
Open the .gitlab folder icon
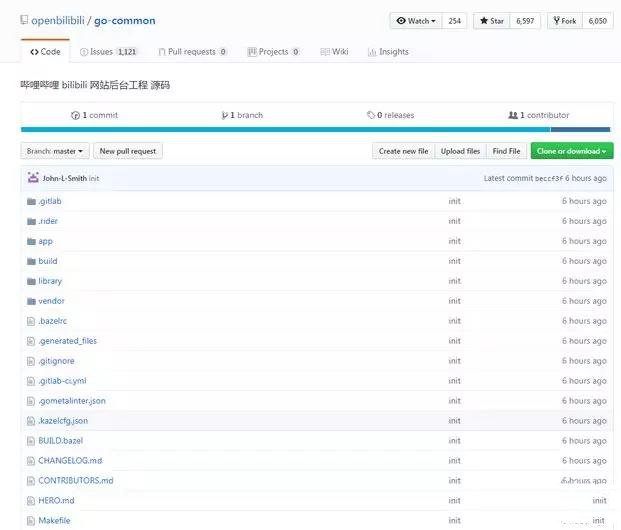click(31, 202)
